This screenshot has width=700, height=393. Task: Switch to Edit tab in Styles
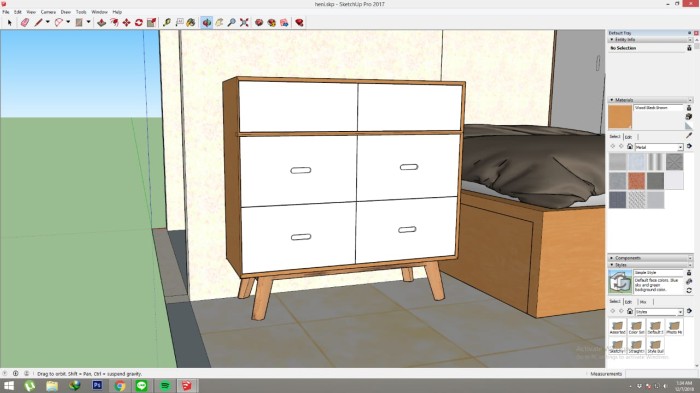628,302
